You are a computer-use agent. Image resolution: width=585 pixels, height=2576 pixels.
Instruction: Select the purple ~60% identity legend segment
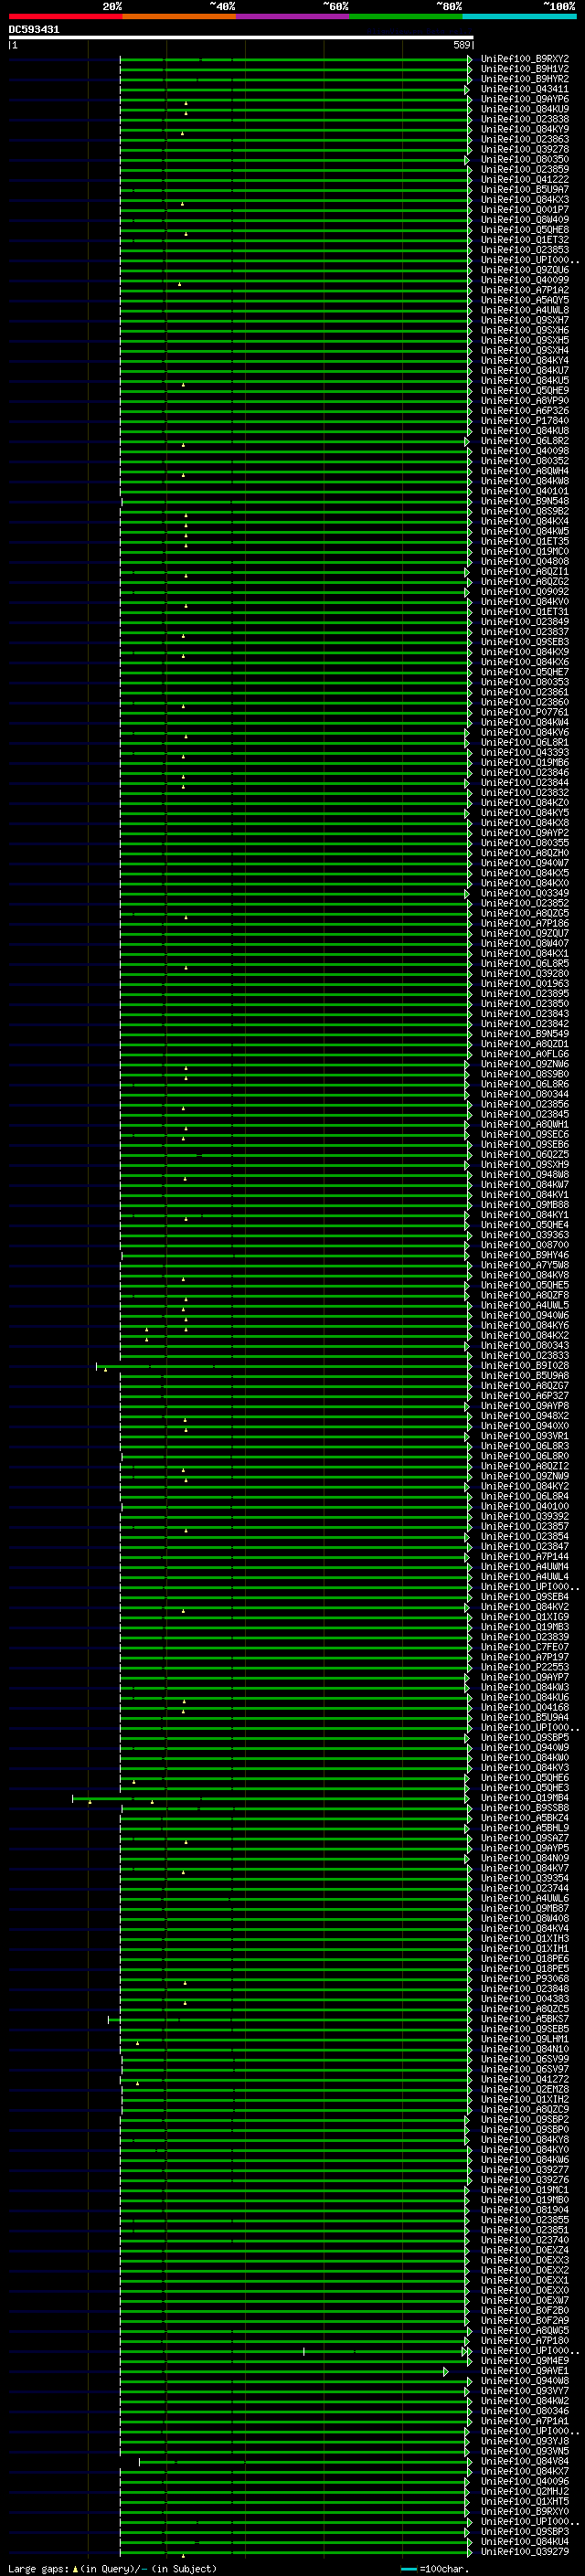click(x=293, y=16)
